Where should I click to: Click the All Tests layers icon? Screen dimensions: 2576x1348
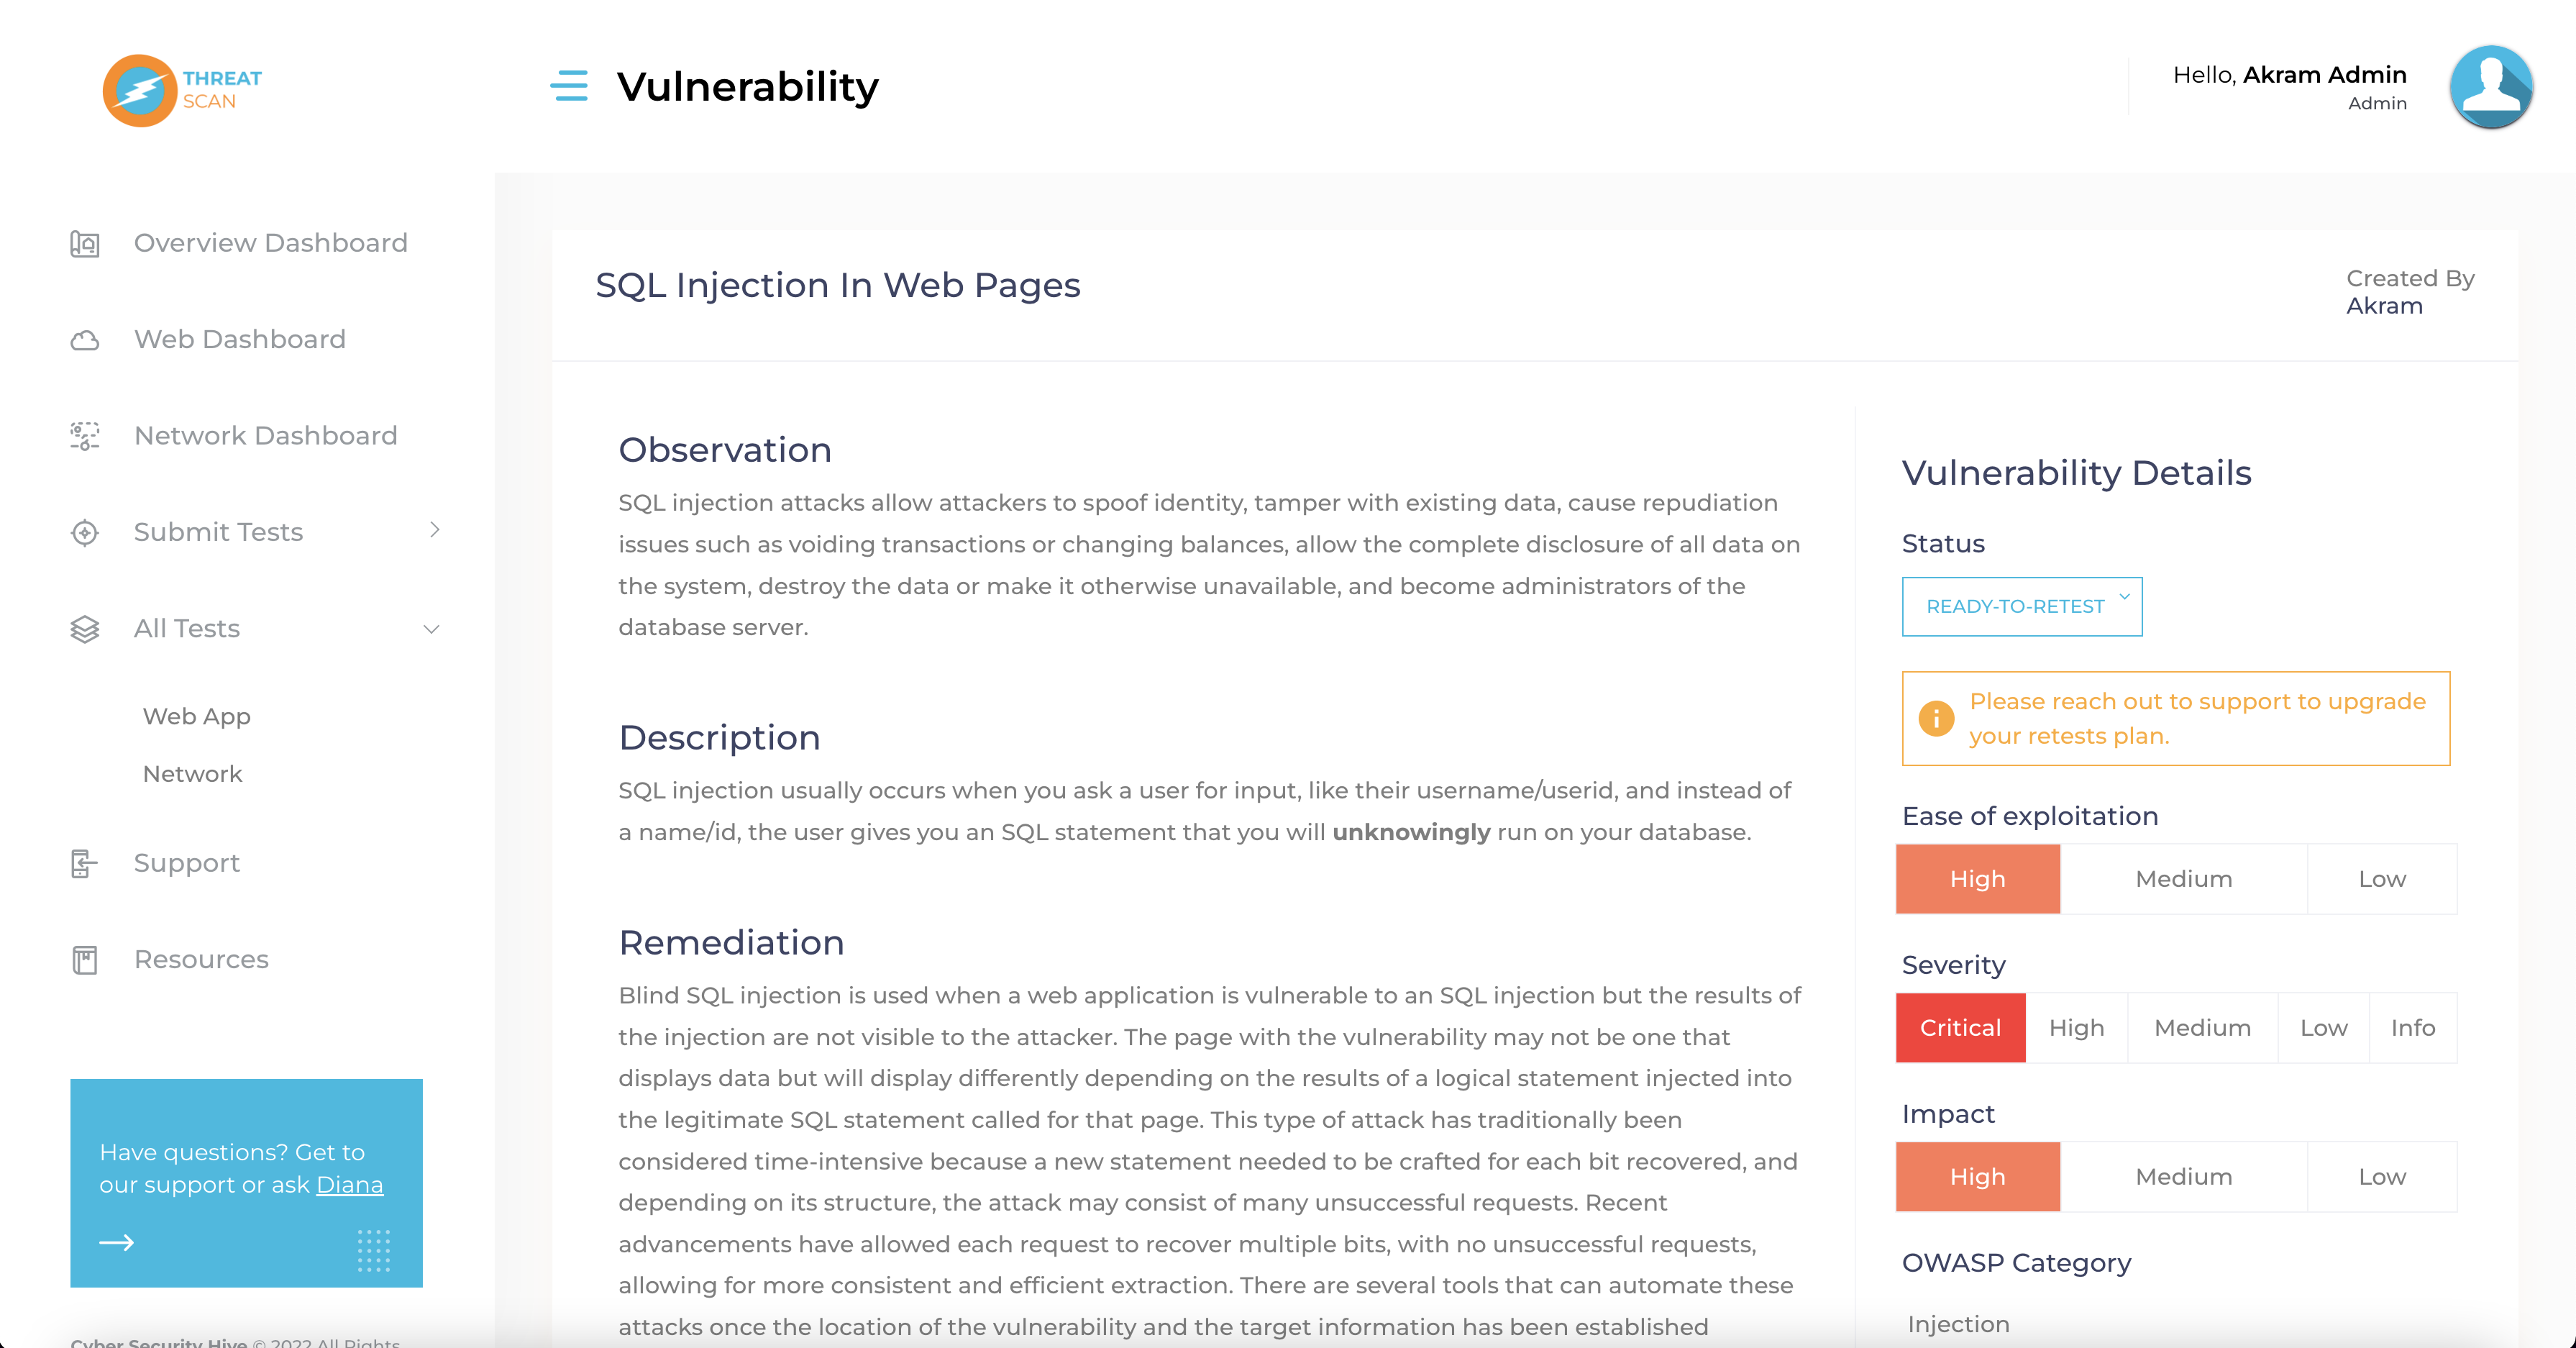[x=85, y=629]
